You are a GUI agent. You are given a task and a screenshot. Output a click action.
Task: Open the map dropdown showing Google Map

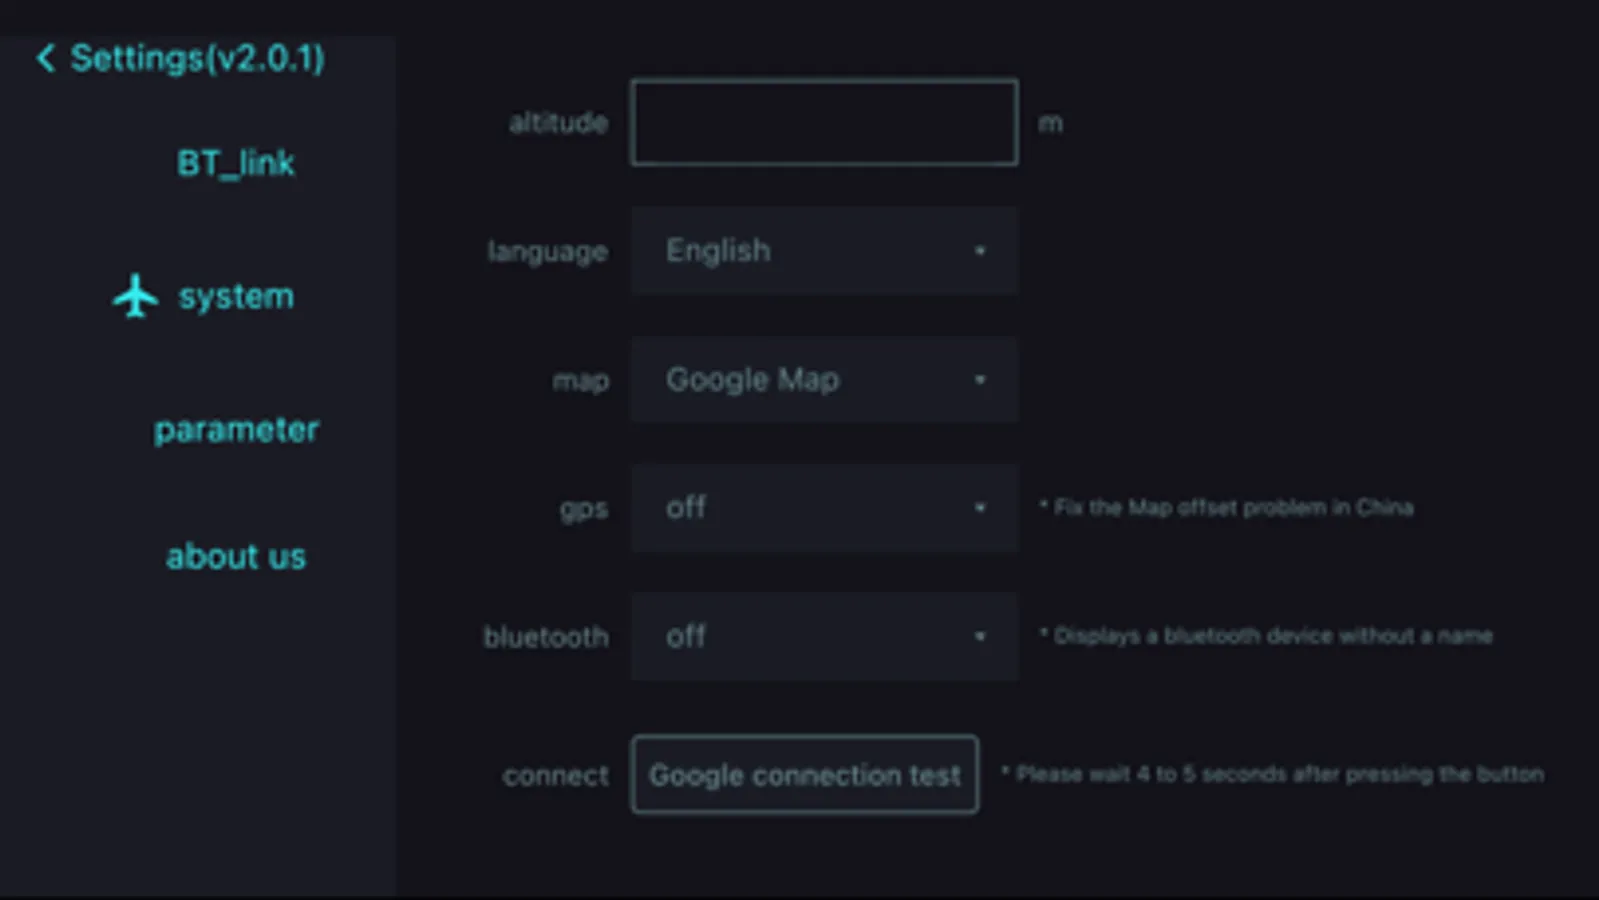(824, 380)
